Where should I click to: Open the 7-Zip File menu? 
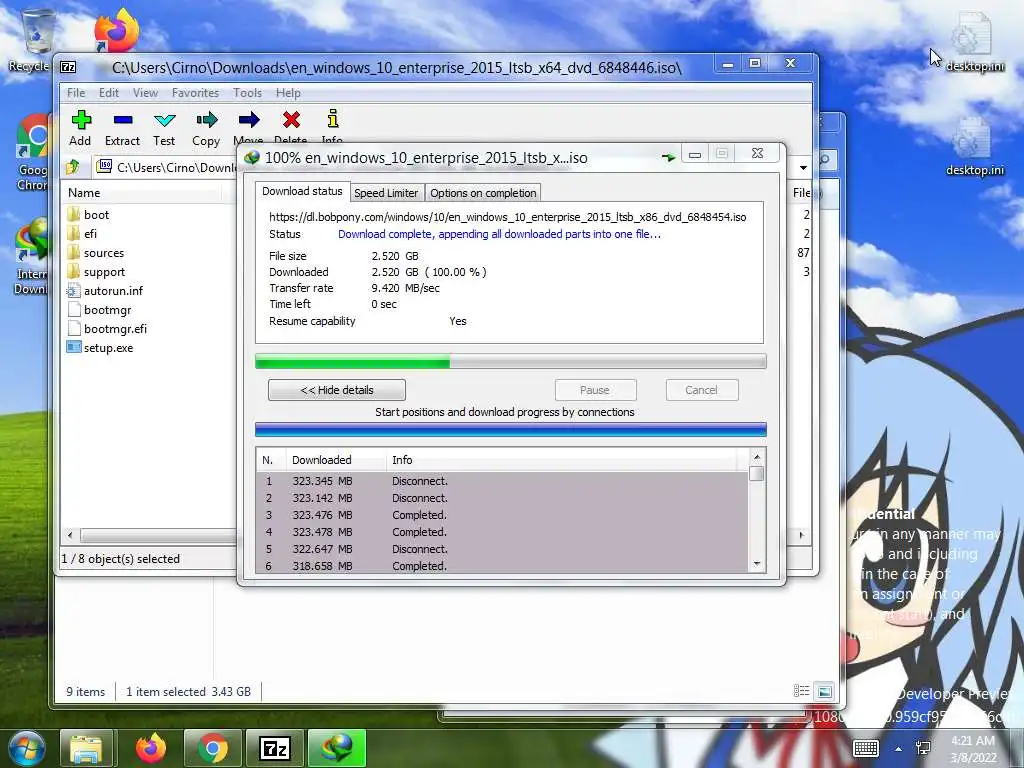76,93
